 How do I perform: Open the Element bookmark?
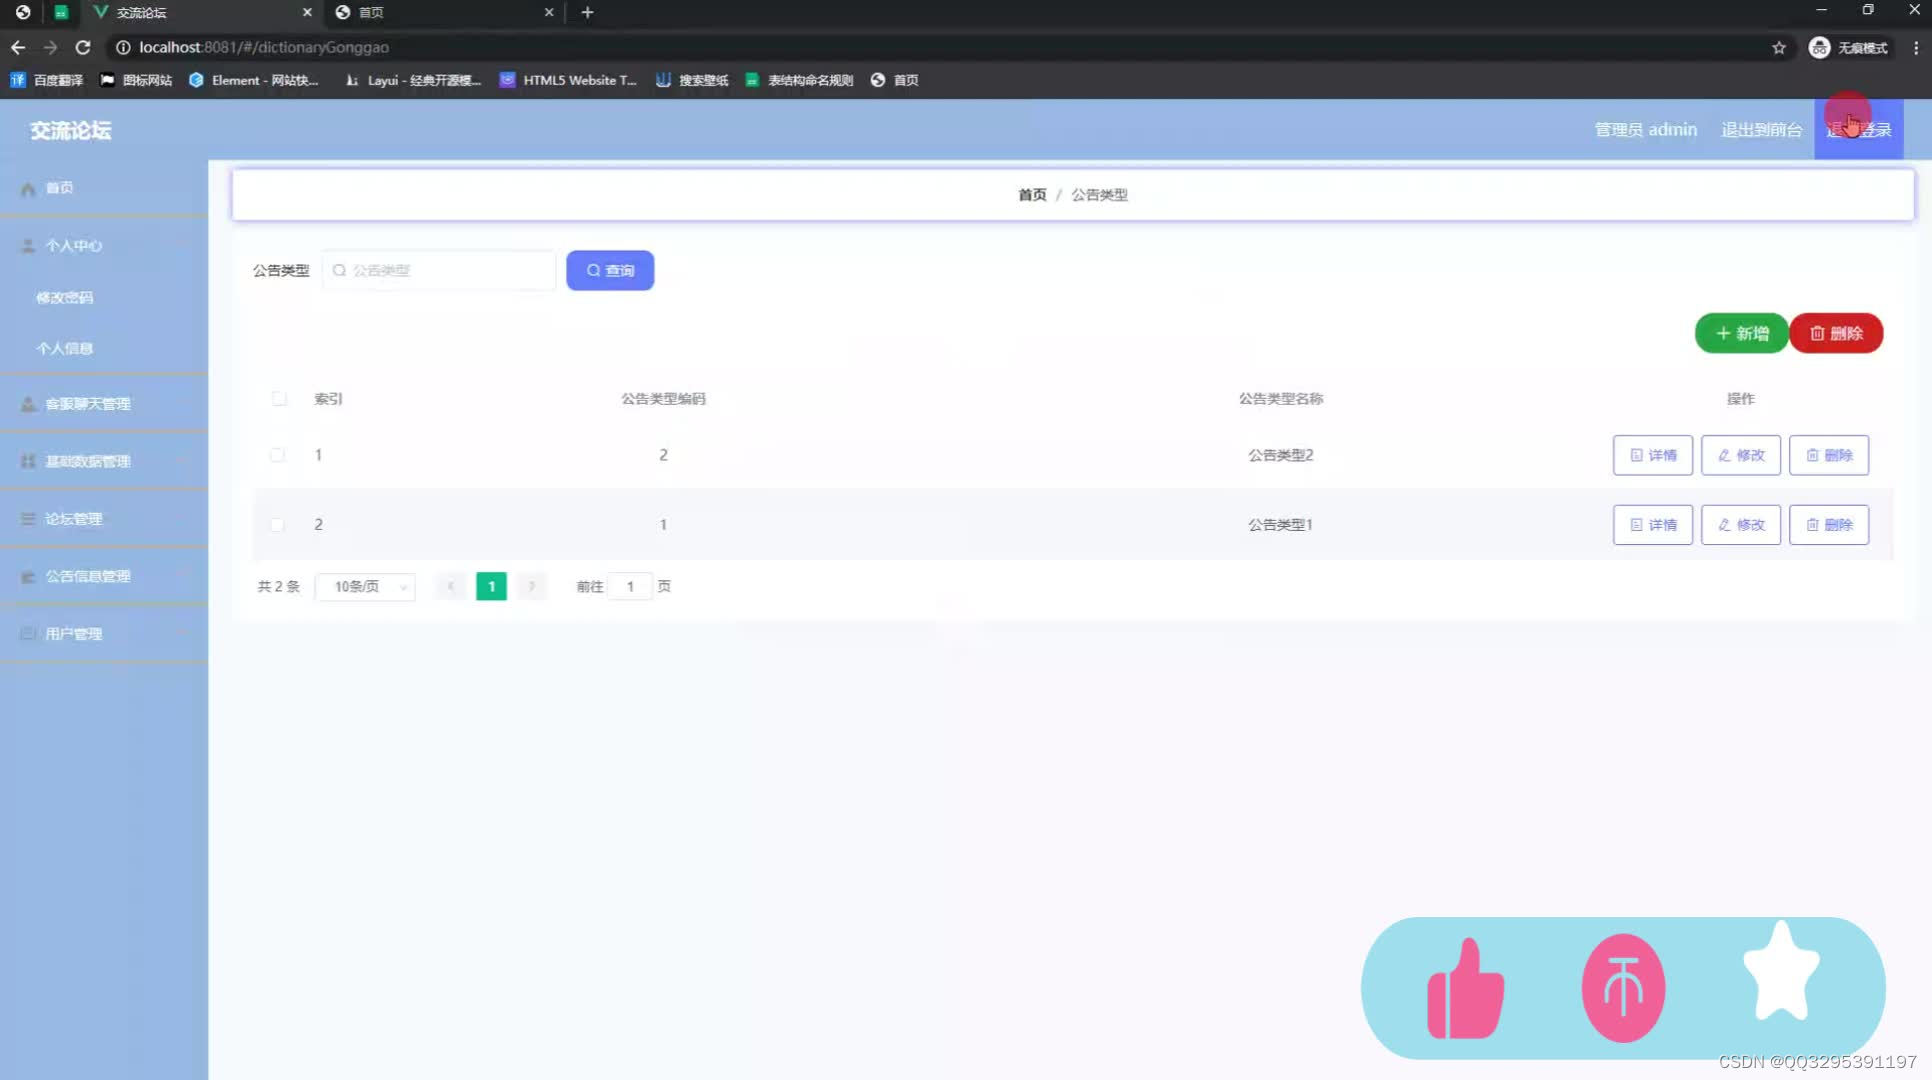click(x=254, y=80)
